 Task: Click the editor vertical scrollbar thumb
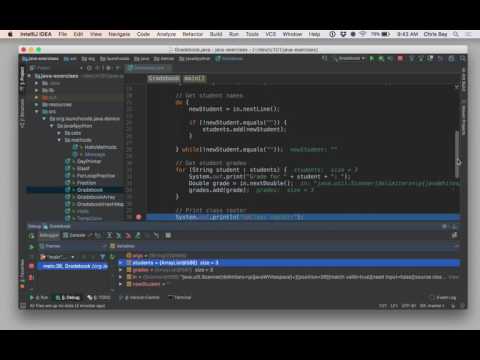pos(457,153)
